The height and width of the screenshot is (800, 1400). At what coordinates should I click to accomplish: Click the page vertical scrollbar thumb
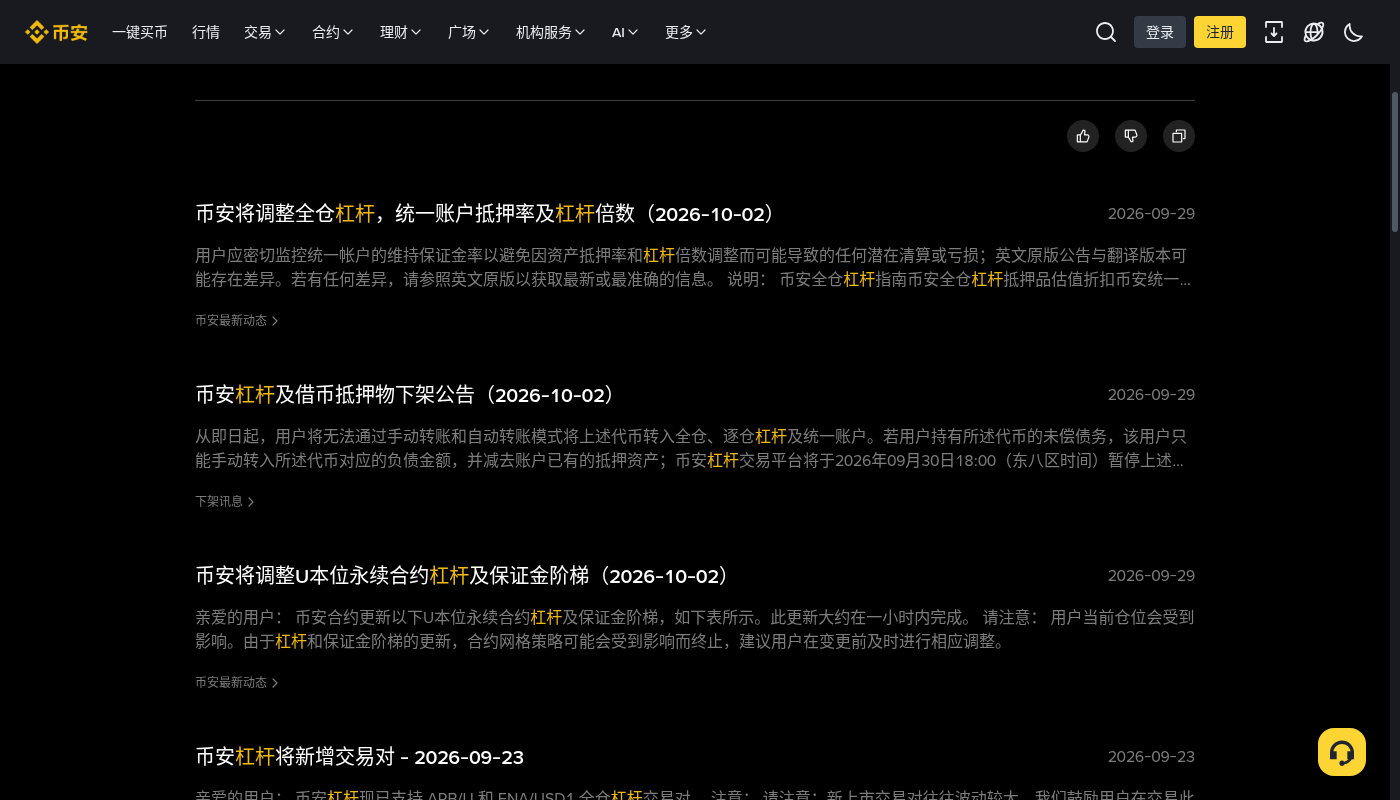point(1396,162)
